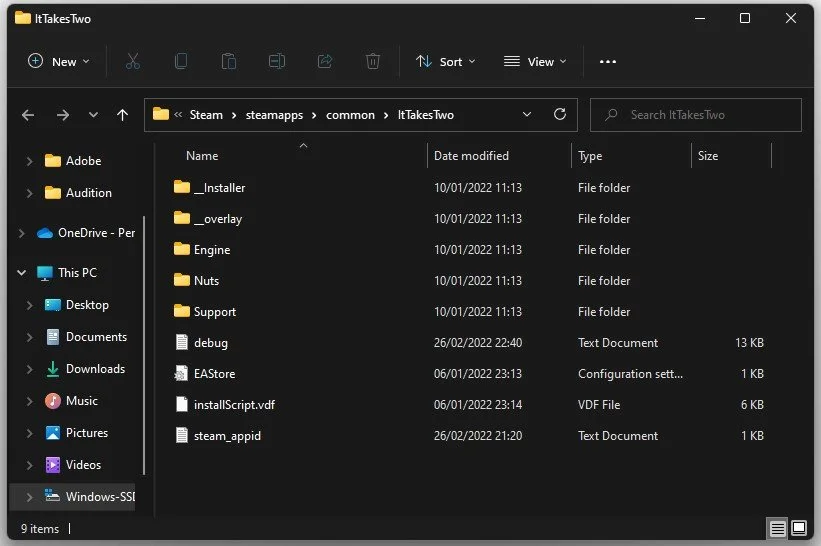
Task: Click the folder icon in address bar
Action: (161, 114)
